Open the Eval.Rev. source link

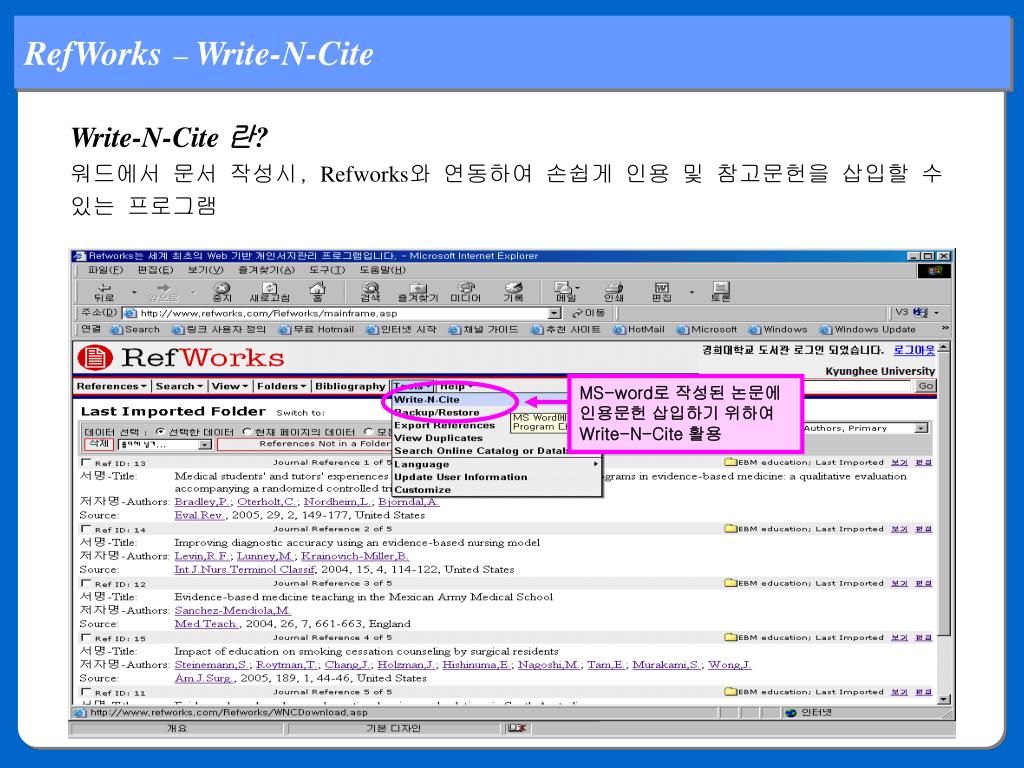[x=200, y=515]
